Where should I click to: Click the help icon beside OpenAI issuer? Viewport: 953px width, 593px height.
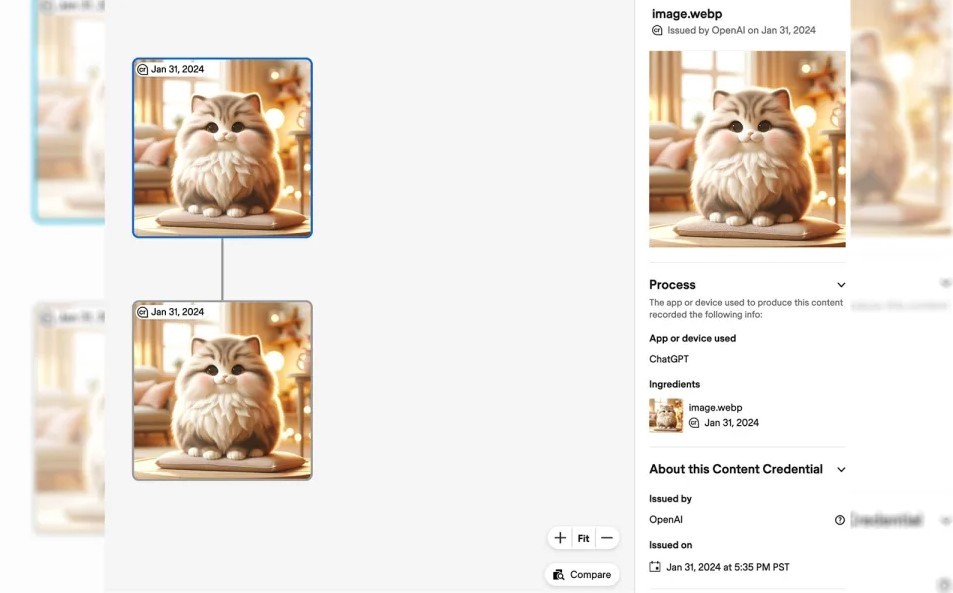click(x=839, y=520)
